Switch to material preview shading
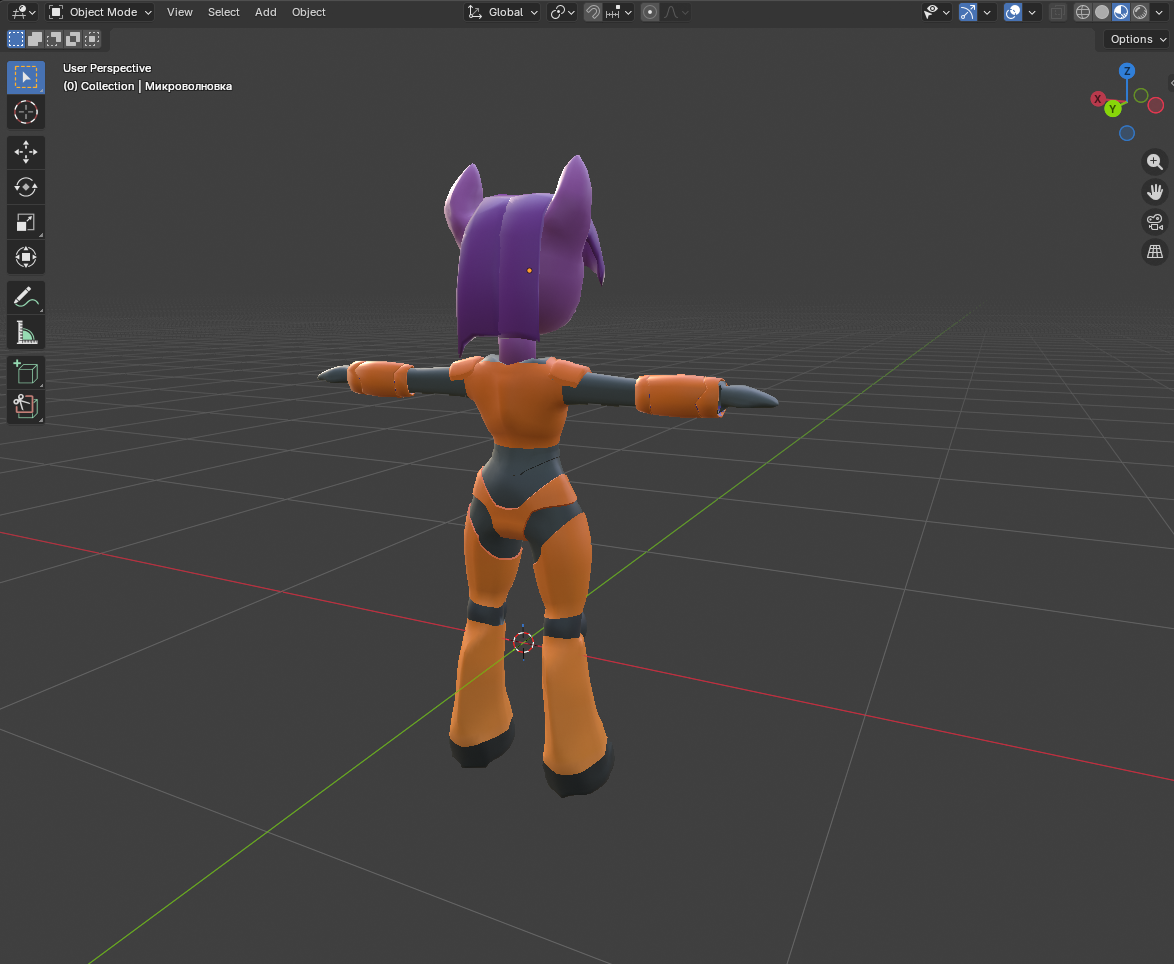 [x=1121, y=12]
